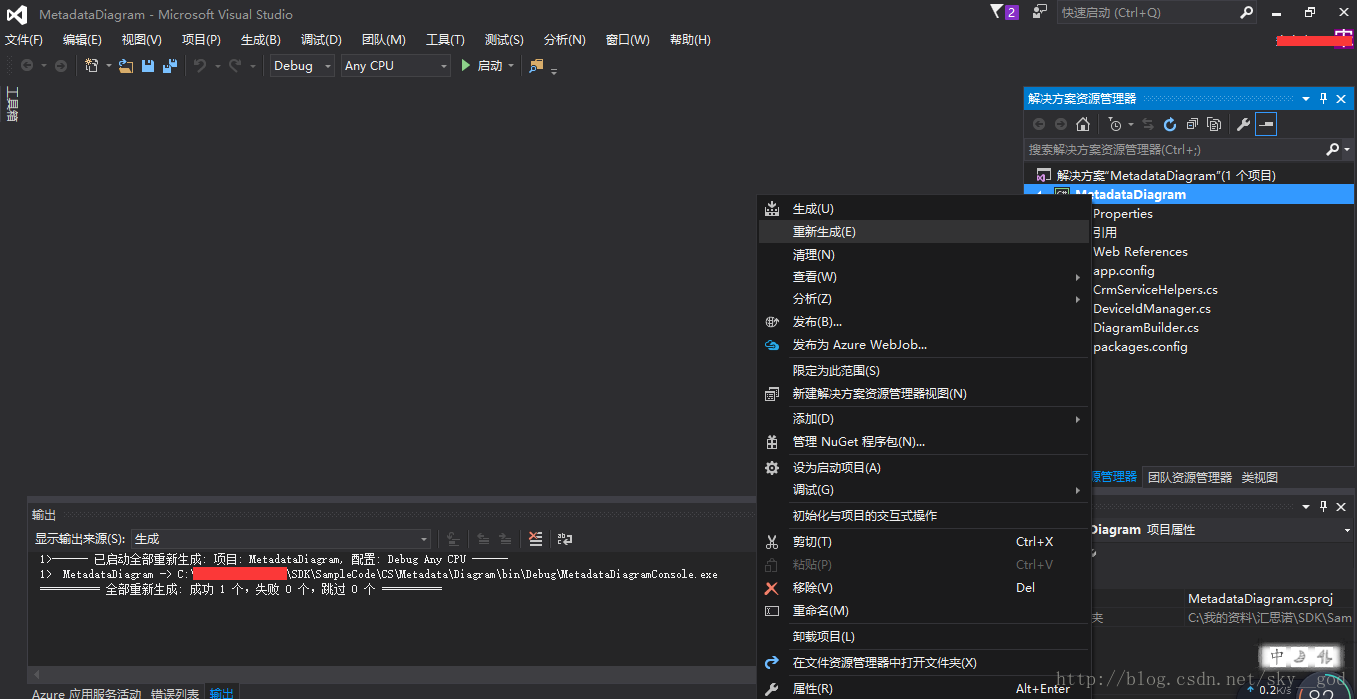
Task: Open the 文件(F) menu
Action: coord(24,40)
